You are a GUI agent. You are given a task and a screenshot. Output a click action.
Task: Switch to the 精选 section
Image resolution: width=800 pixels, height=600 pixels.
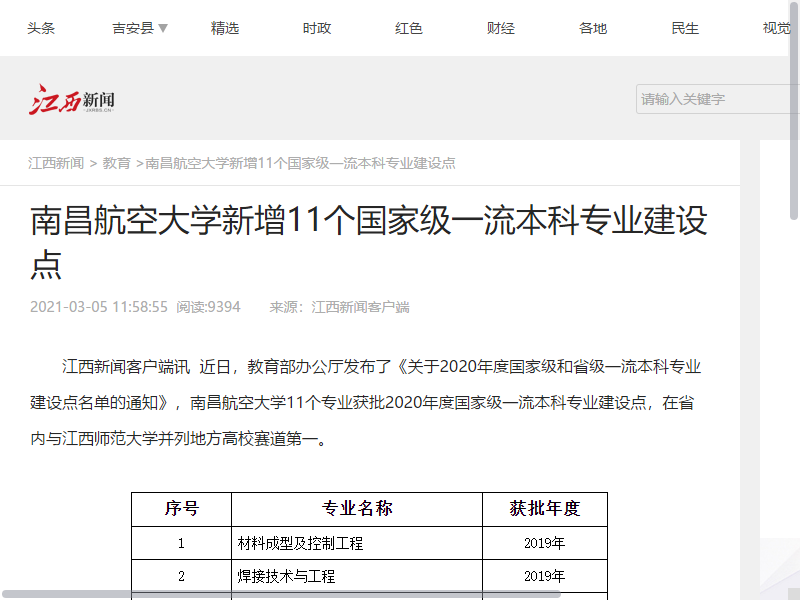coord(224,28)
